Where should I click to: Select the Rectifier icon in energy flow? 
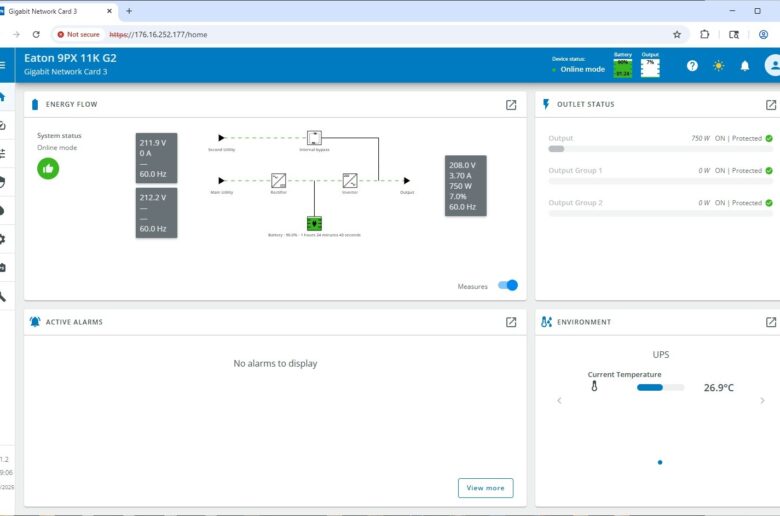(x=278, y=180)
